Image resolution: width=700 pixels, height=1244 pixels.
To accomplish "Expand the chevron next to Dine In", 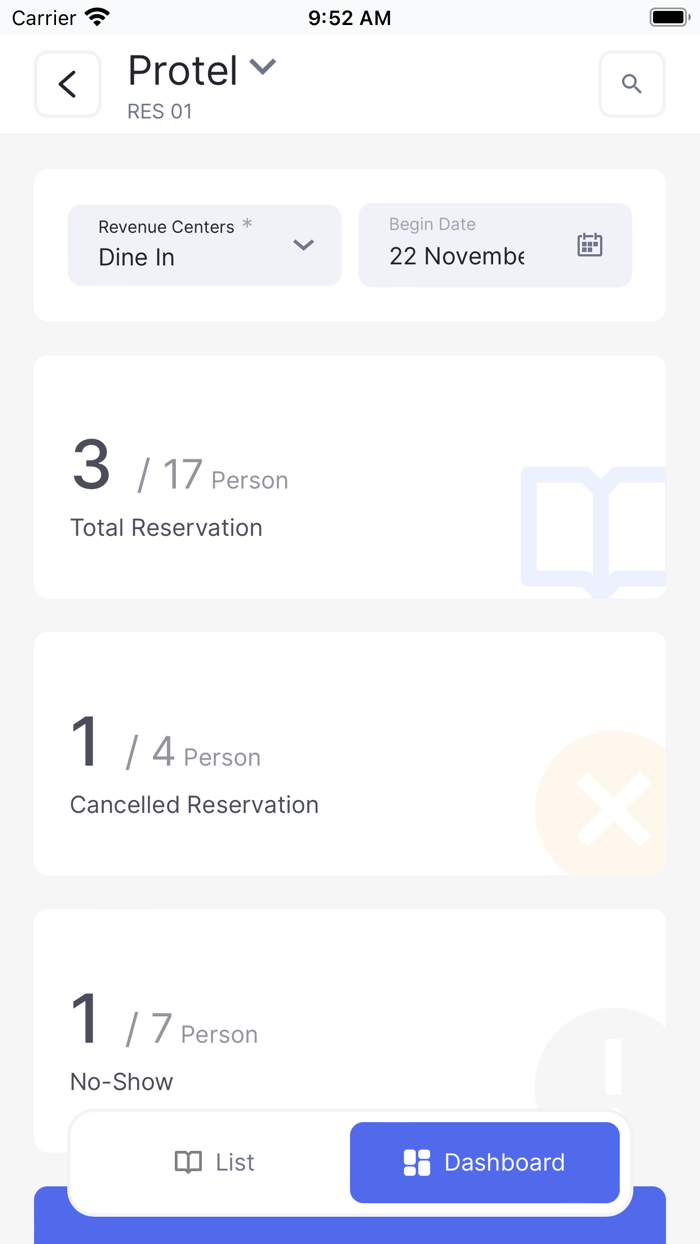I will pyautogui.click(x=303, y=245).
